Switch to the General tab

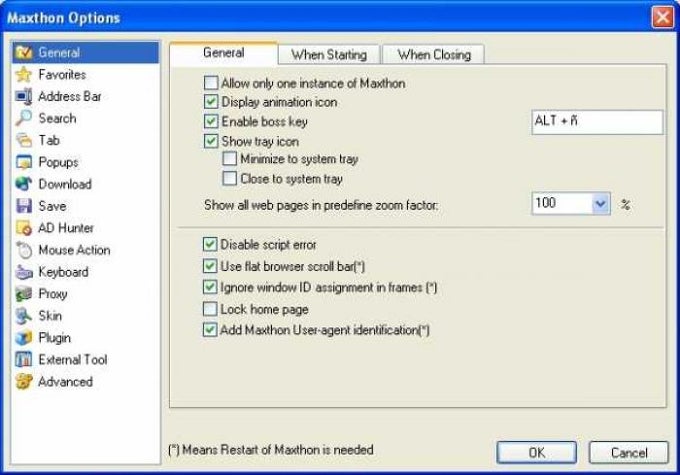click(x=223, y=53)
